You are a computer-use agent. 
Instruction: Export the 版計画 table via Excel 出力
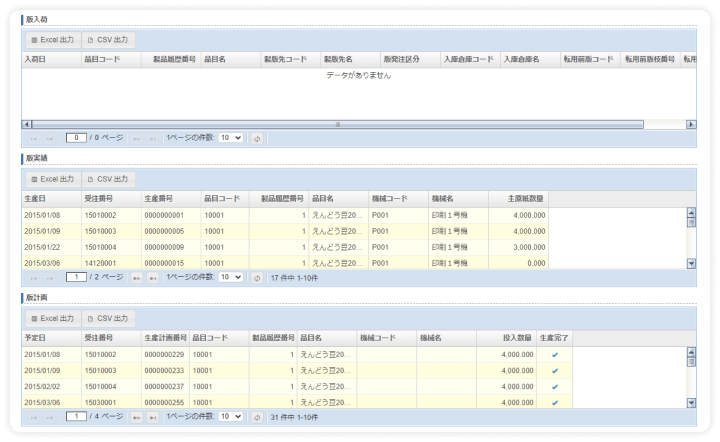coord(52,318)
